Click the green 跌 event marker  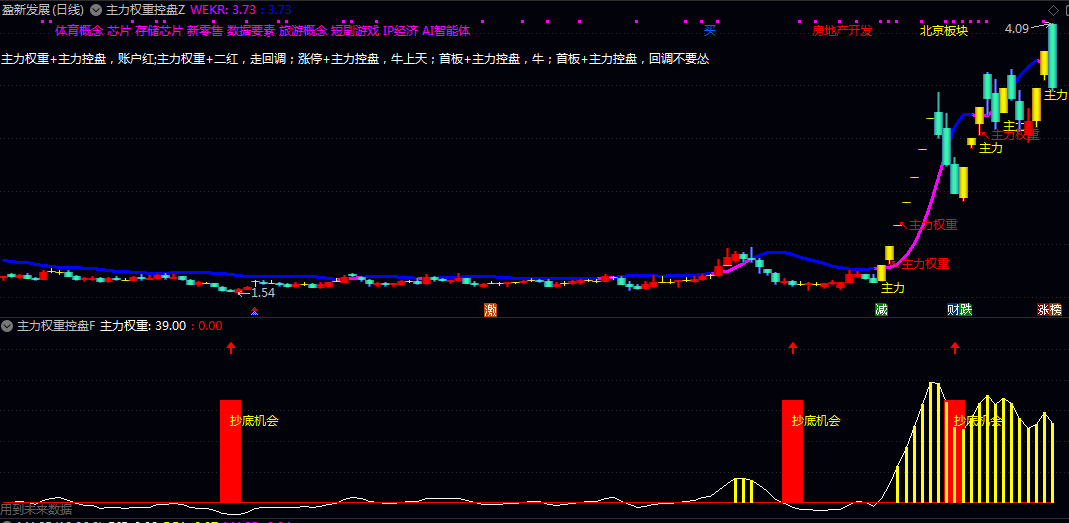coord(965,310)
